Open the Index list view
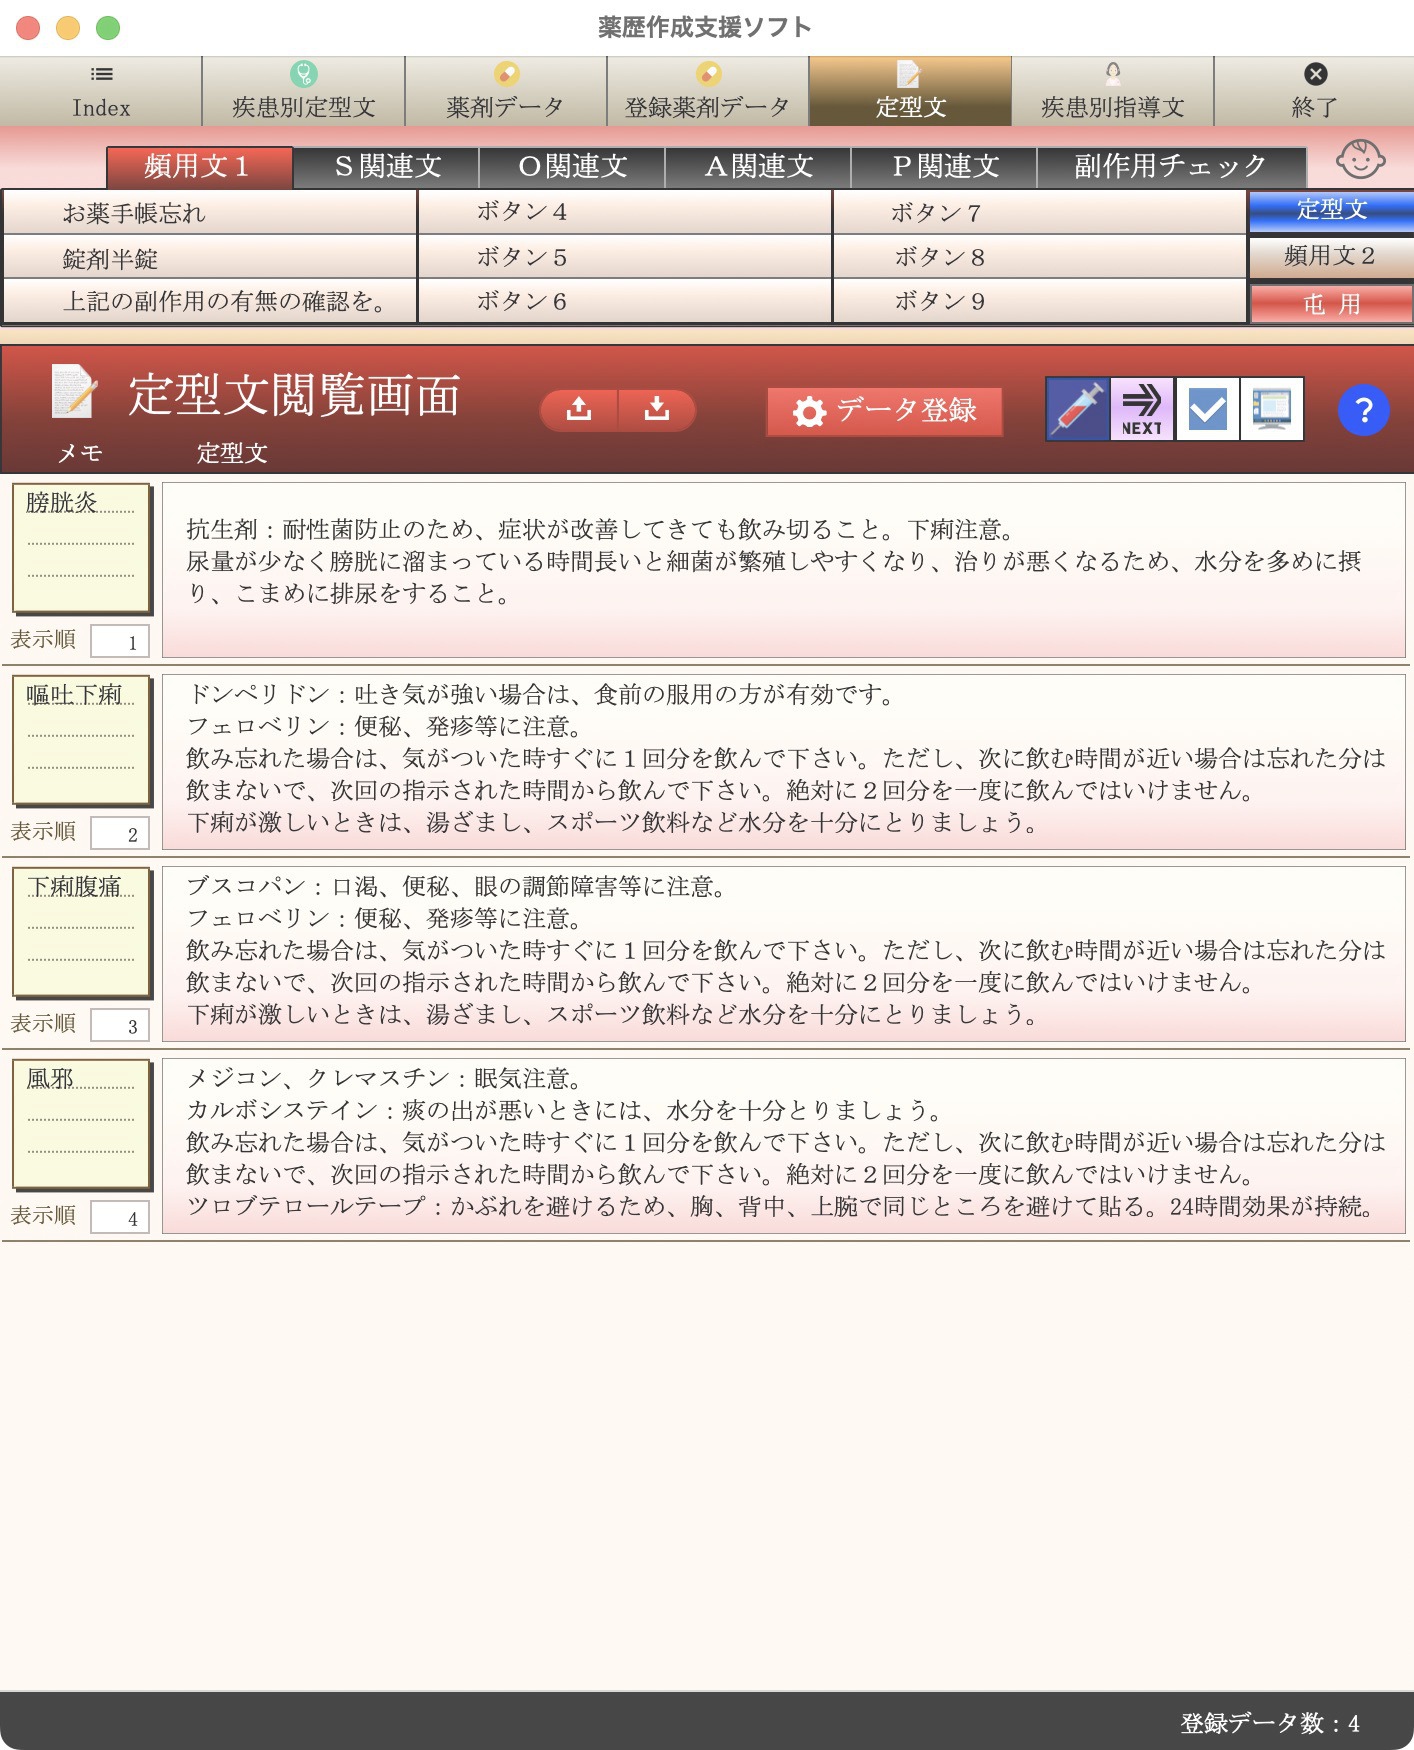Image resolution: width=1414 pixels, height=1750 pixels. tap(101, 91)
